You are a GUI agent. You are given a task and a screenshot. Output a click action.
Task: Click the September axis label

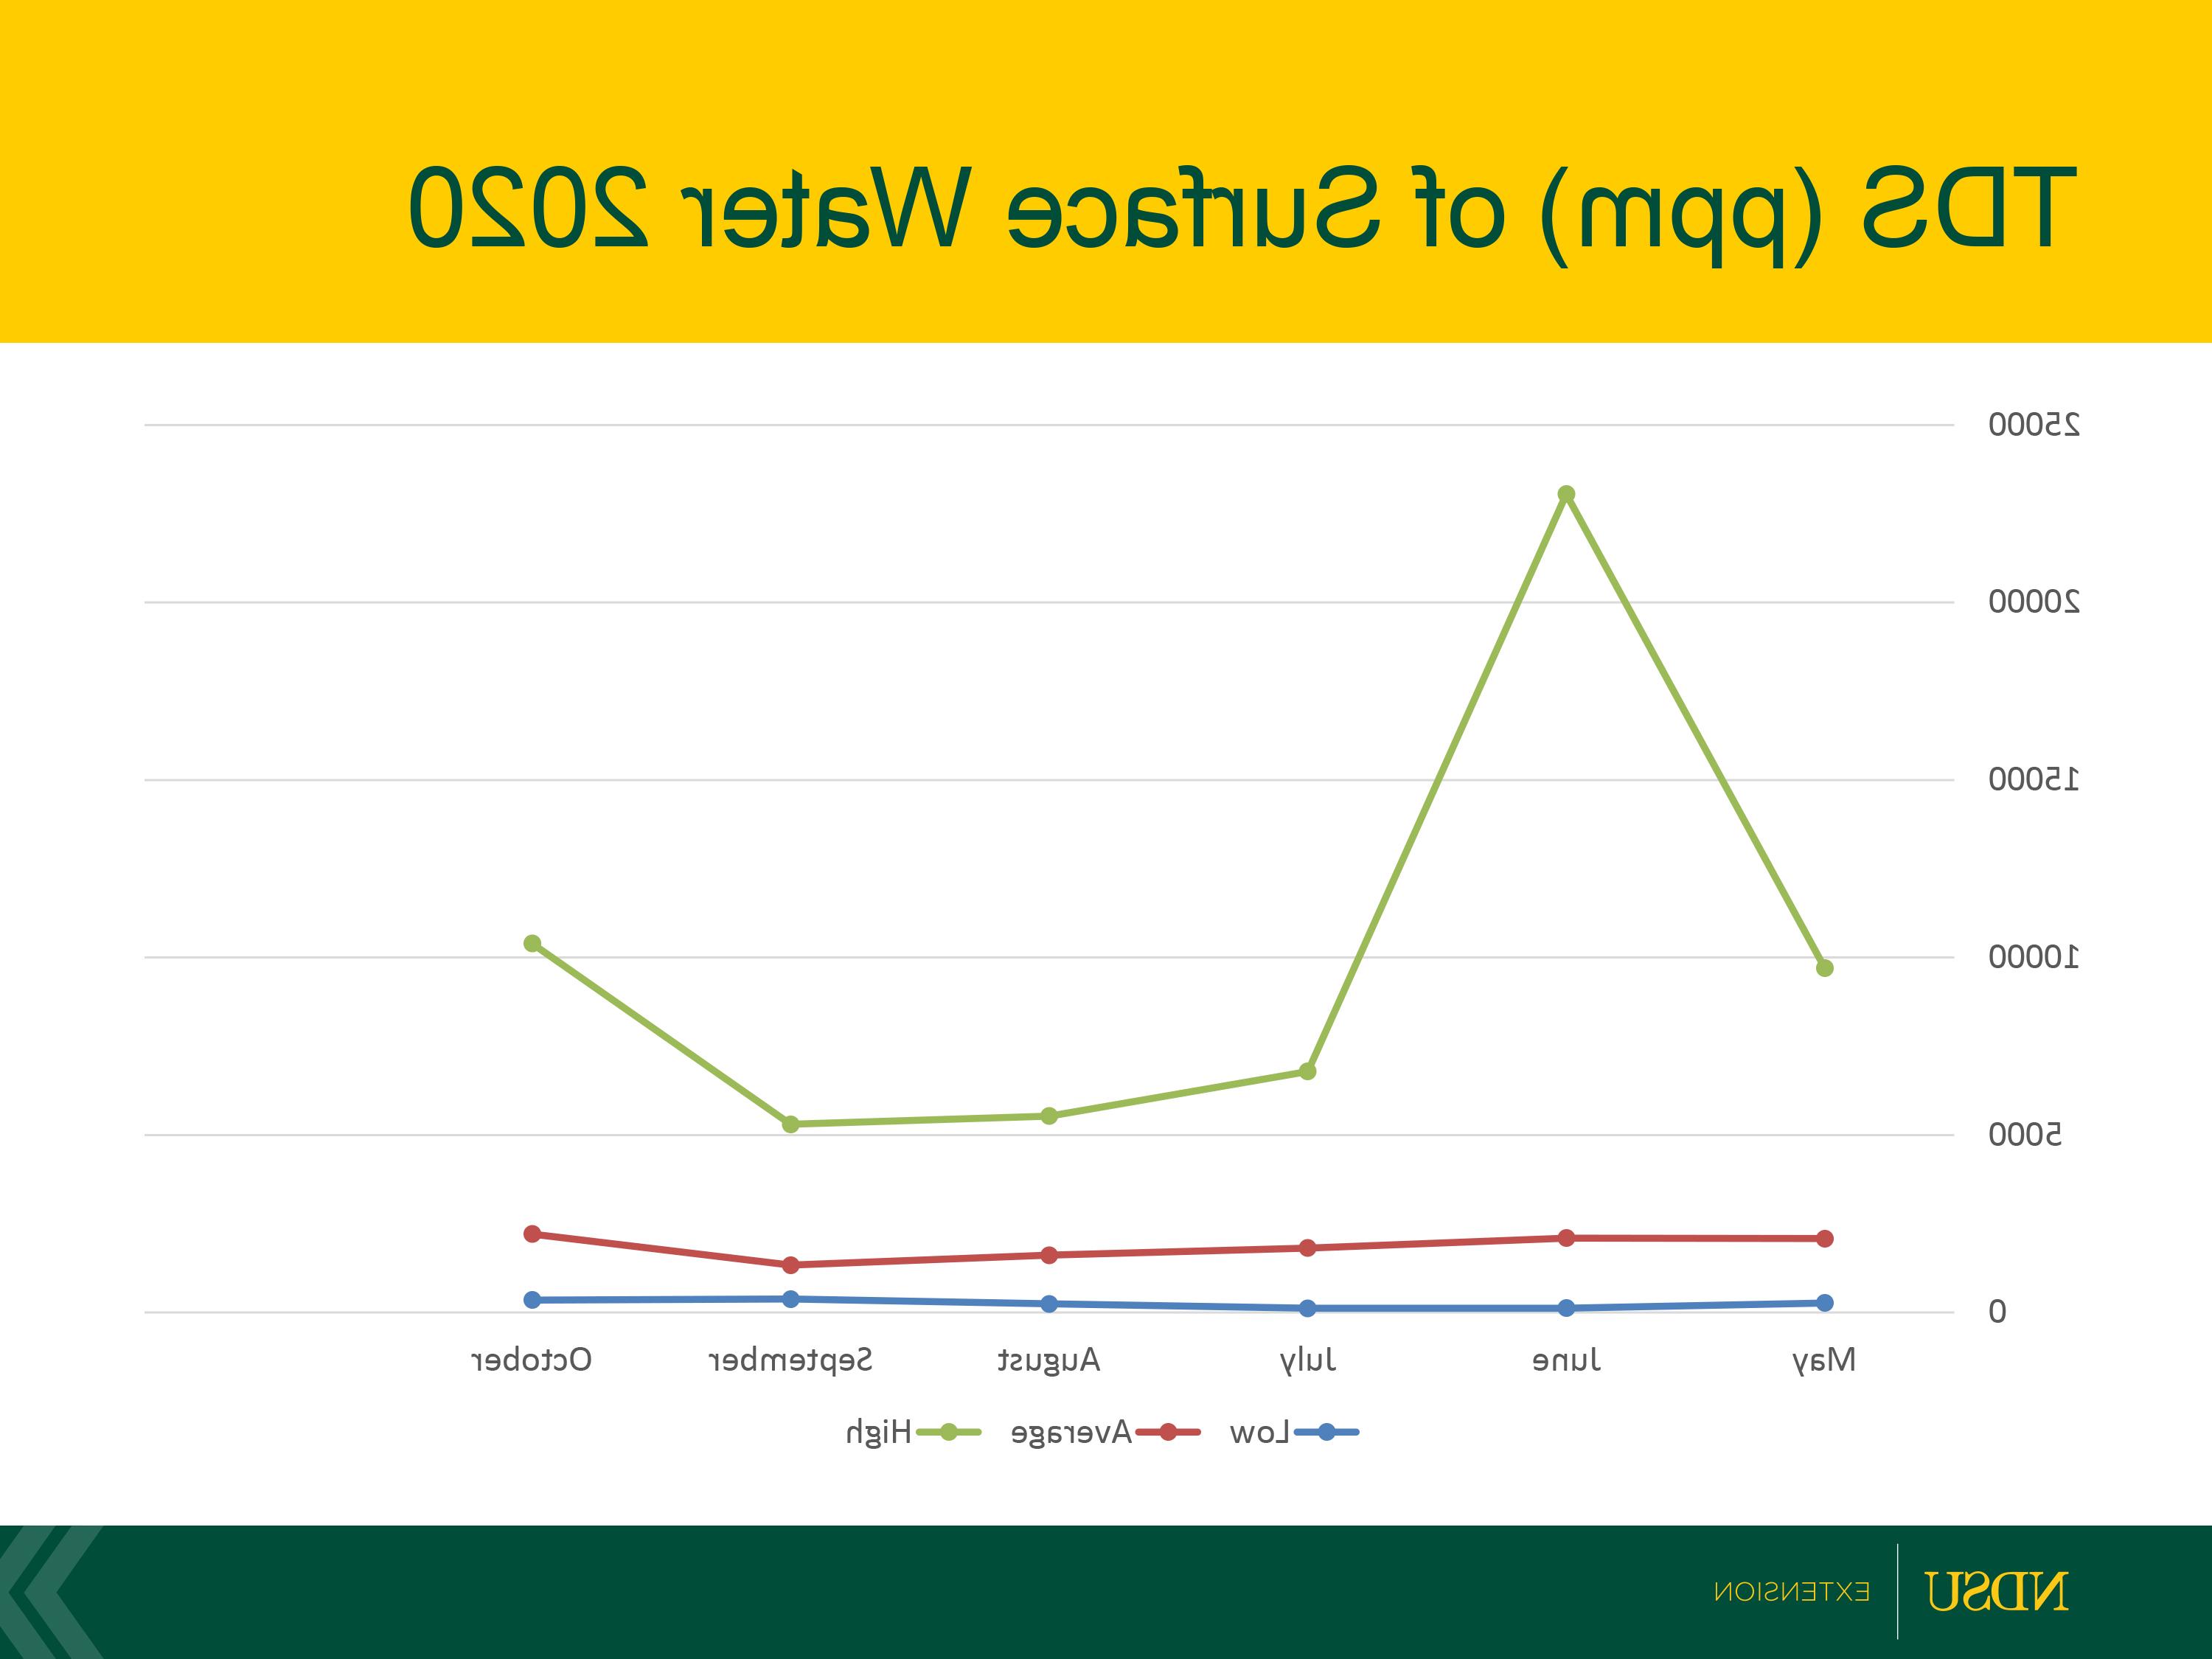(x=790, y=1362)
